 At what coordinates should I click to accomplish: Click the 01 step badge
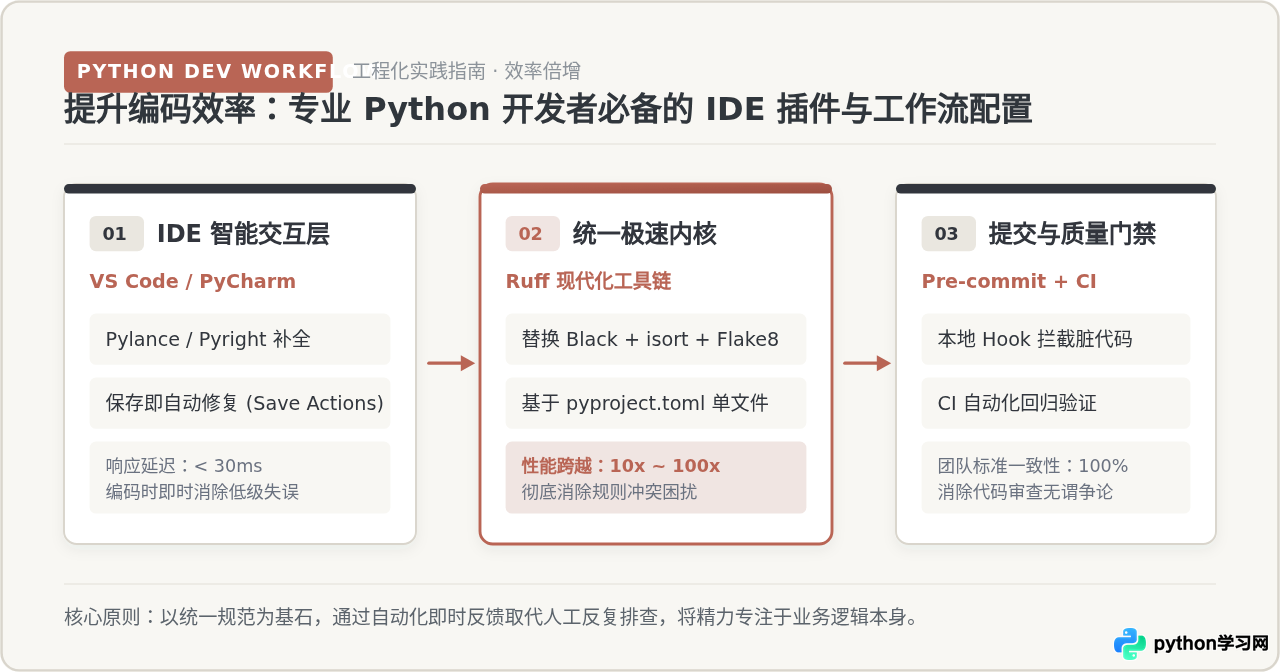pyautogui.click(x=116, y=234)
